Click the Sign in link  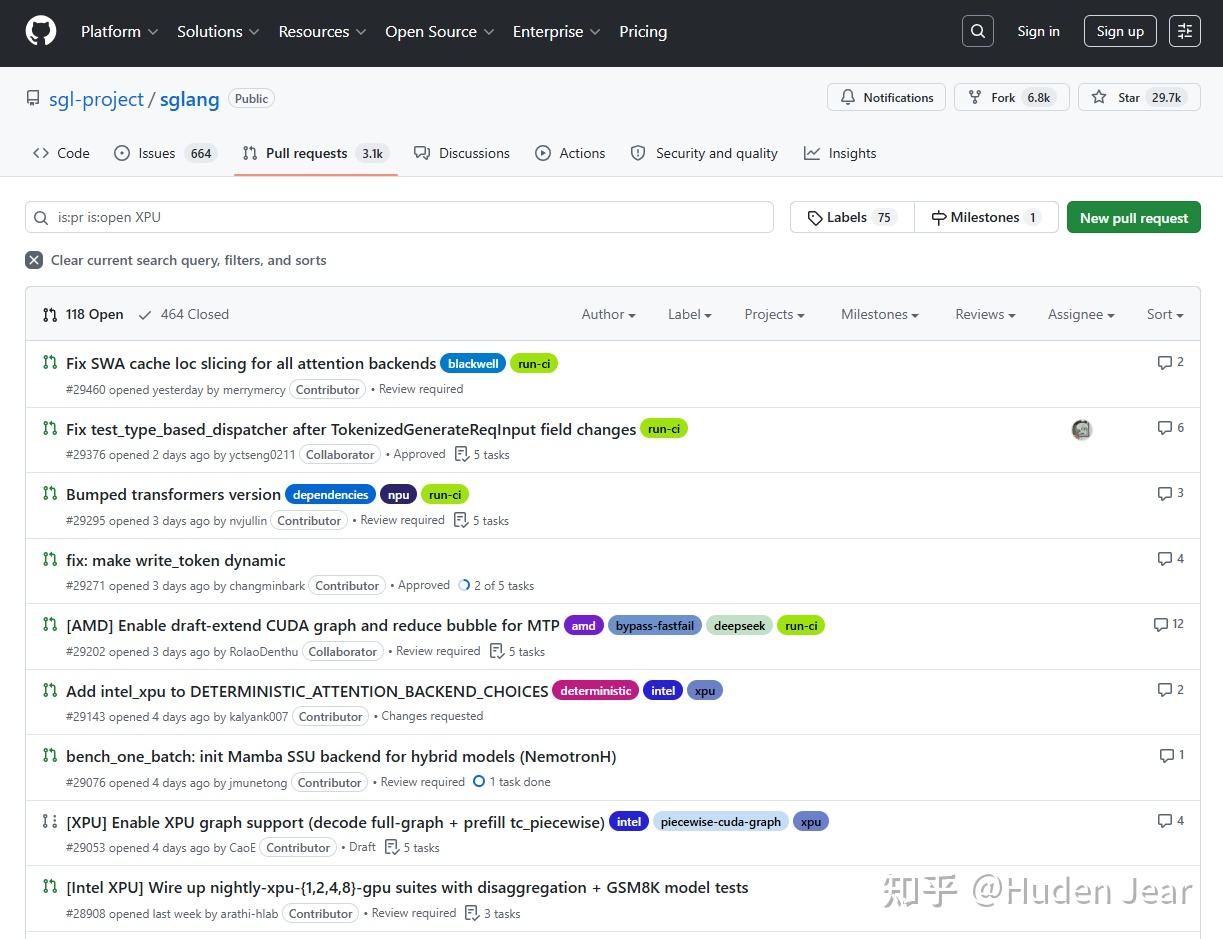pyautogui.click(x=1038, y=31)
